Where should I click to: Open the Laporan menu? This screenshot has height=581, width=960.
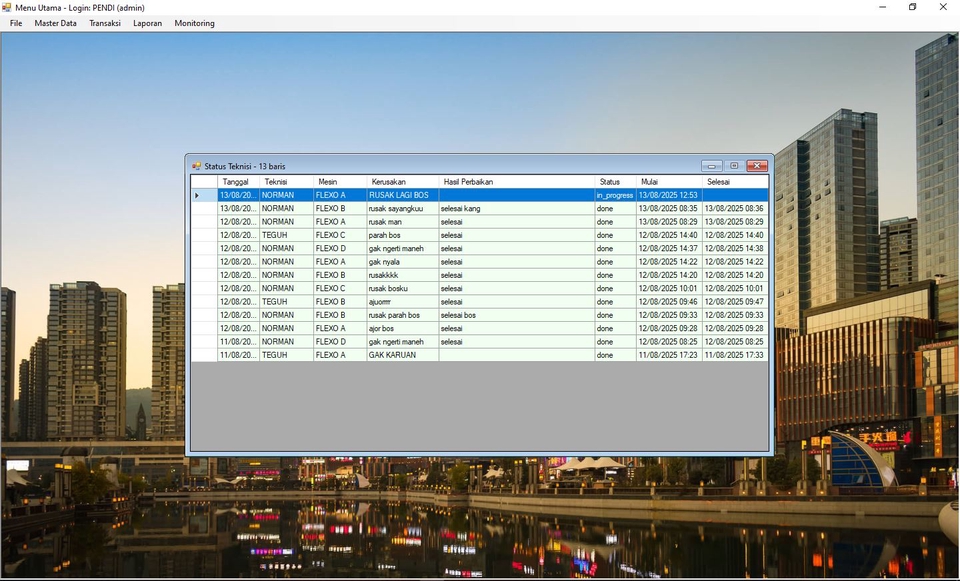pos(147,23)
